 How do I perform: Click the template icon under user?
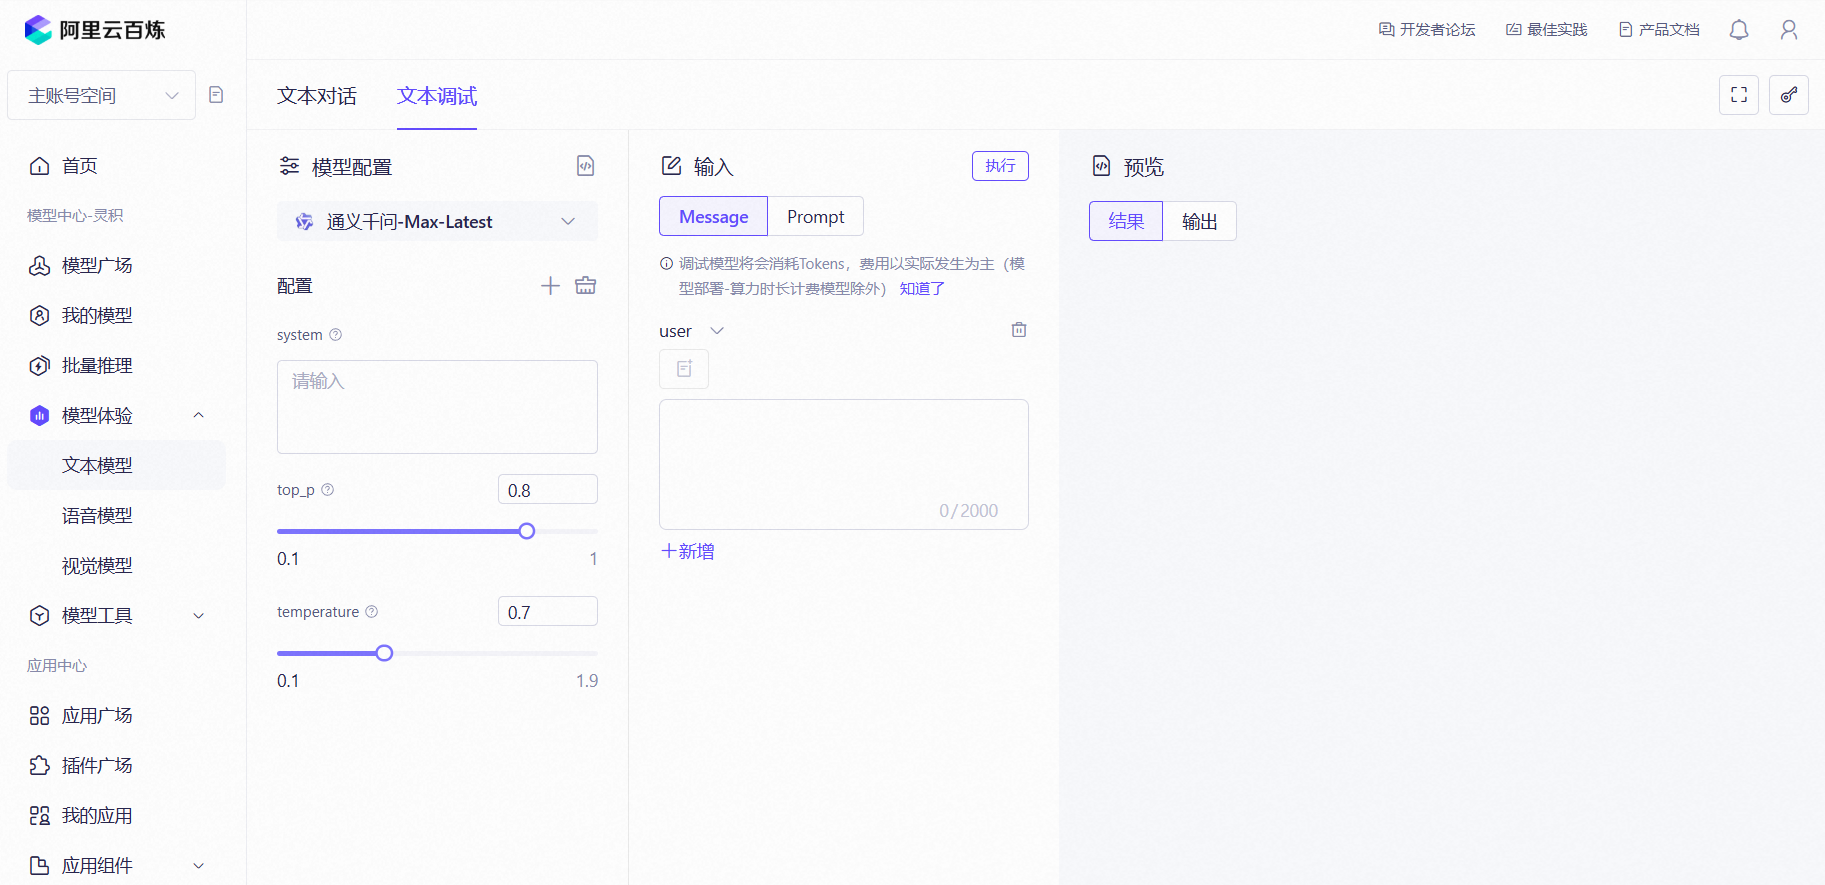click(684, 369)
